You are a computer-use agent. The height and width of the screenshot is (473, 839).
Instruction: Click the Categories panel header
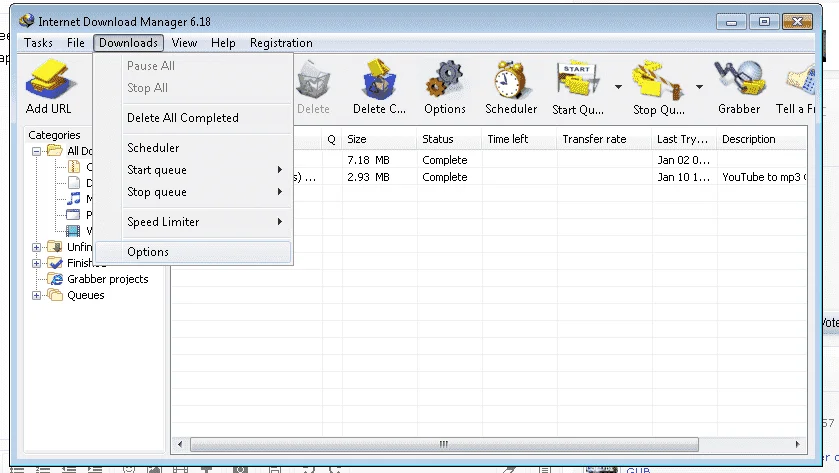[54, 135]
